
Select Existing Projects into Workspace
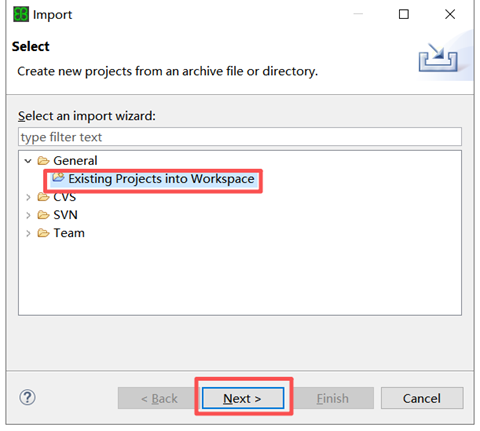(161, 179)
